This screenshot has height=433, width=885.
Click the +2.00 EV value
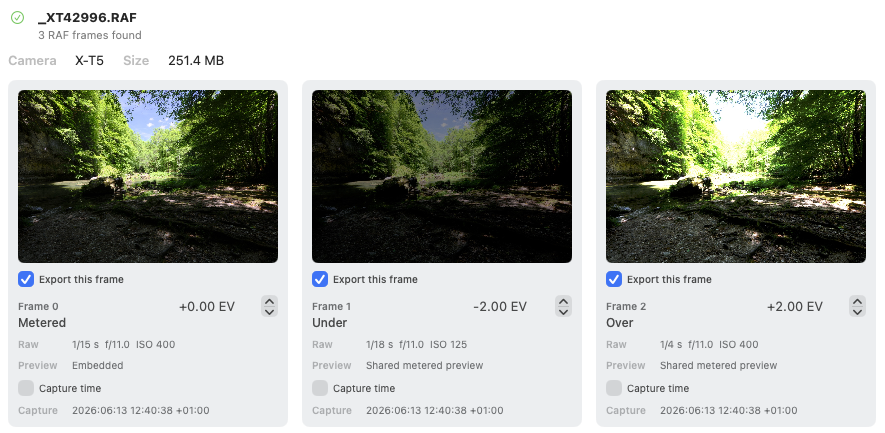pyautogui.click(x=795, y=307)
